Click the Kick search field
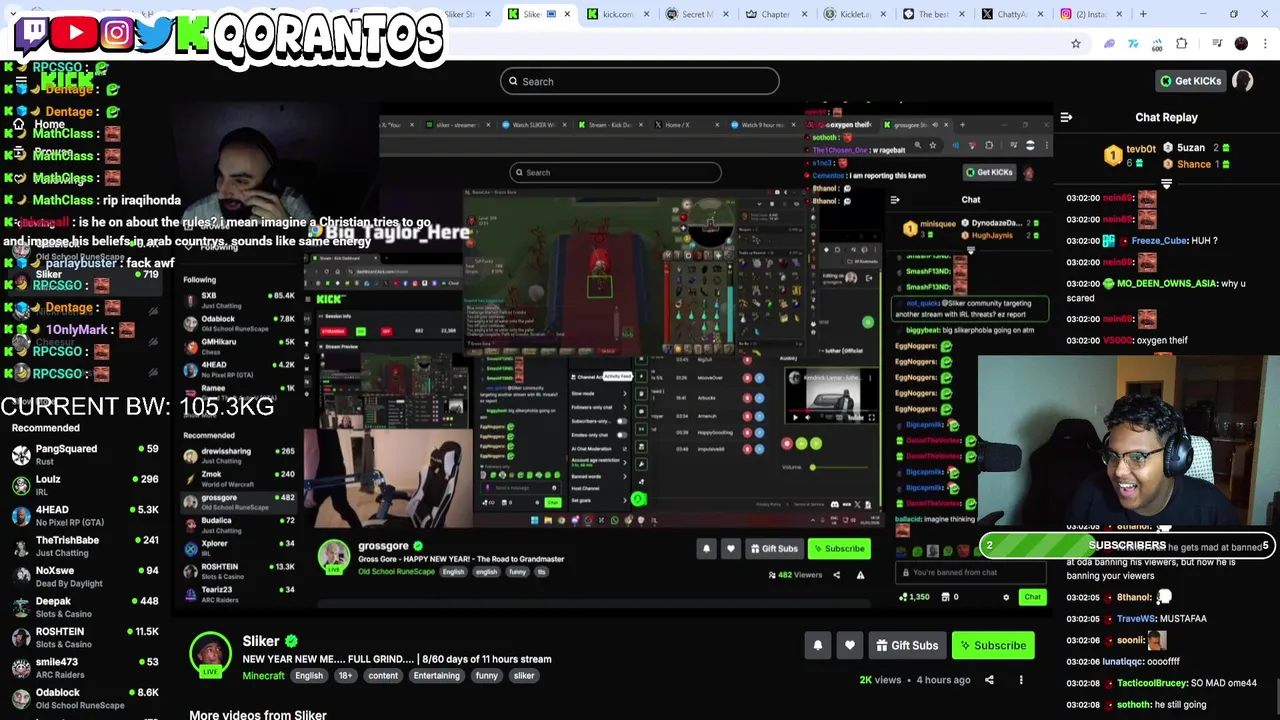Viewport: 1280px width, 720px height. pyautogui.click(x=640, y=81)
